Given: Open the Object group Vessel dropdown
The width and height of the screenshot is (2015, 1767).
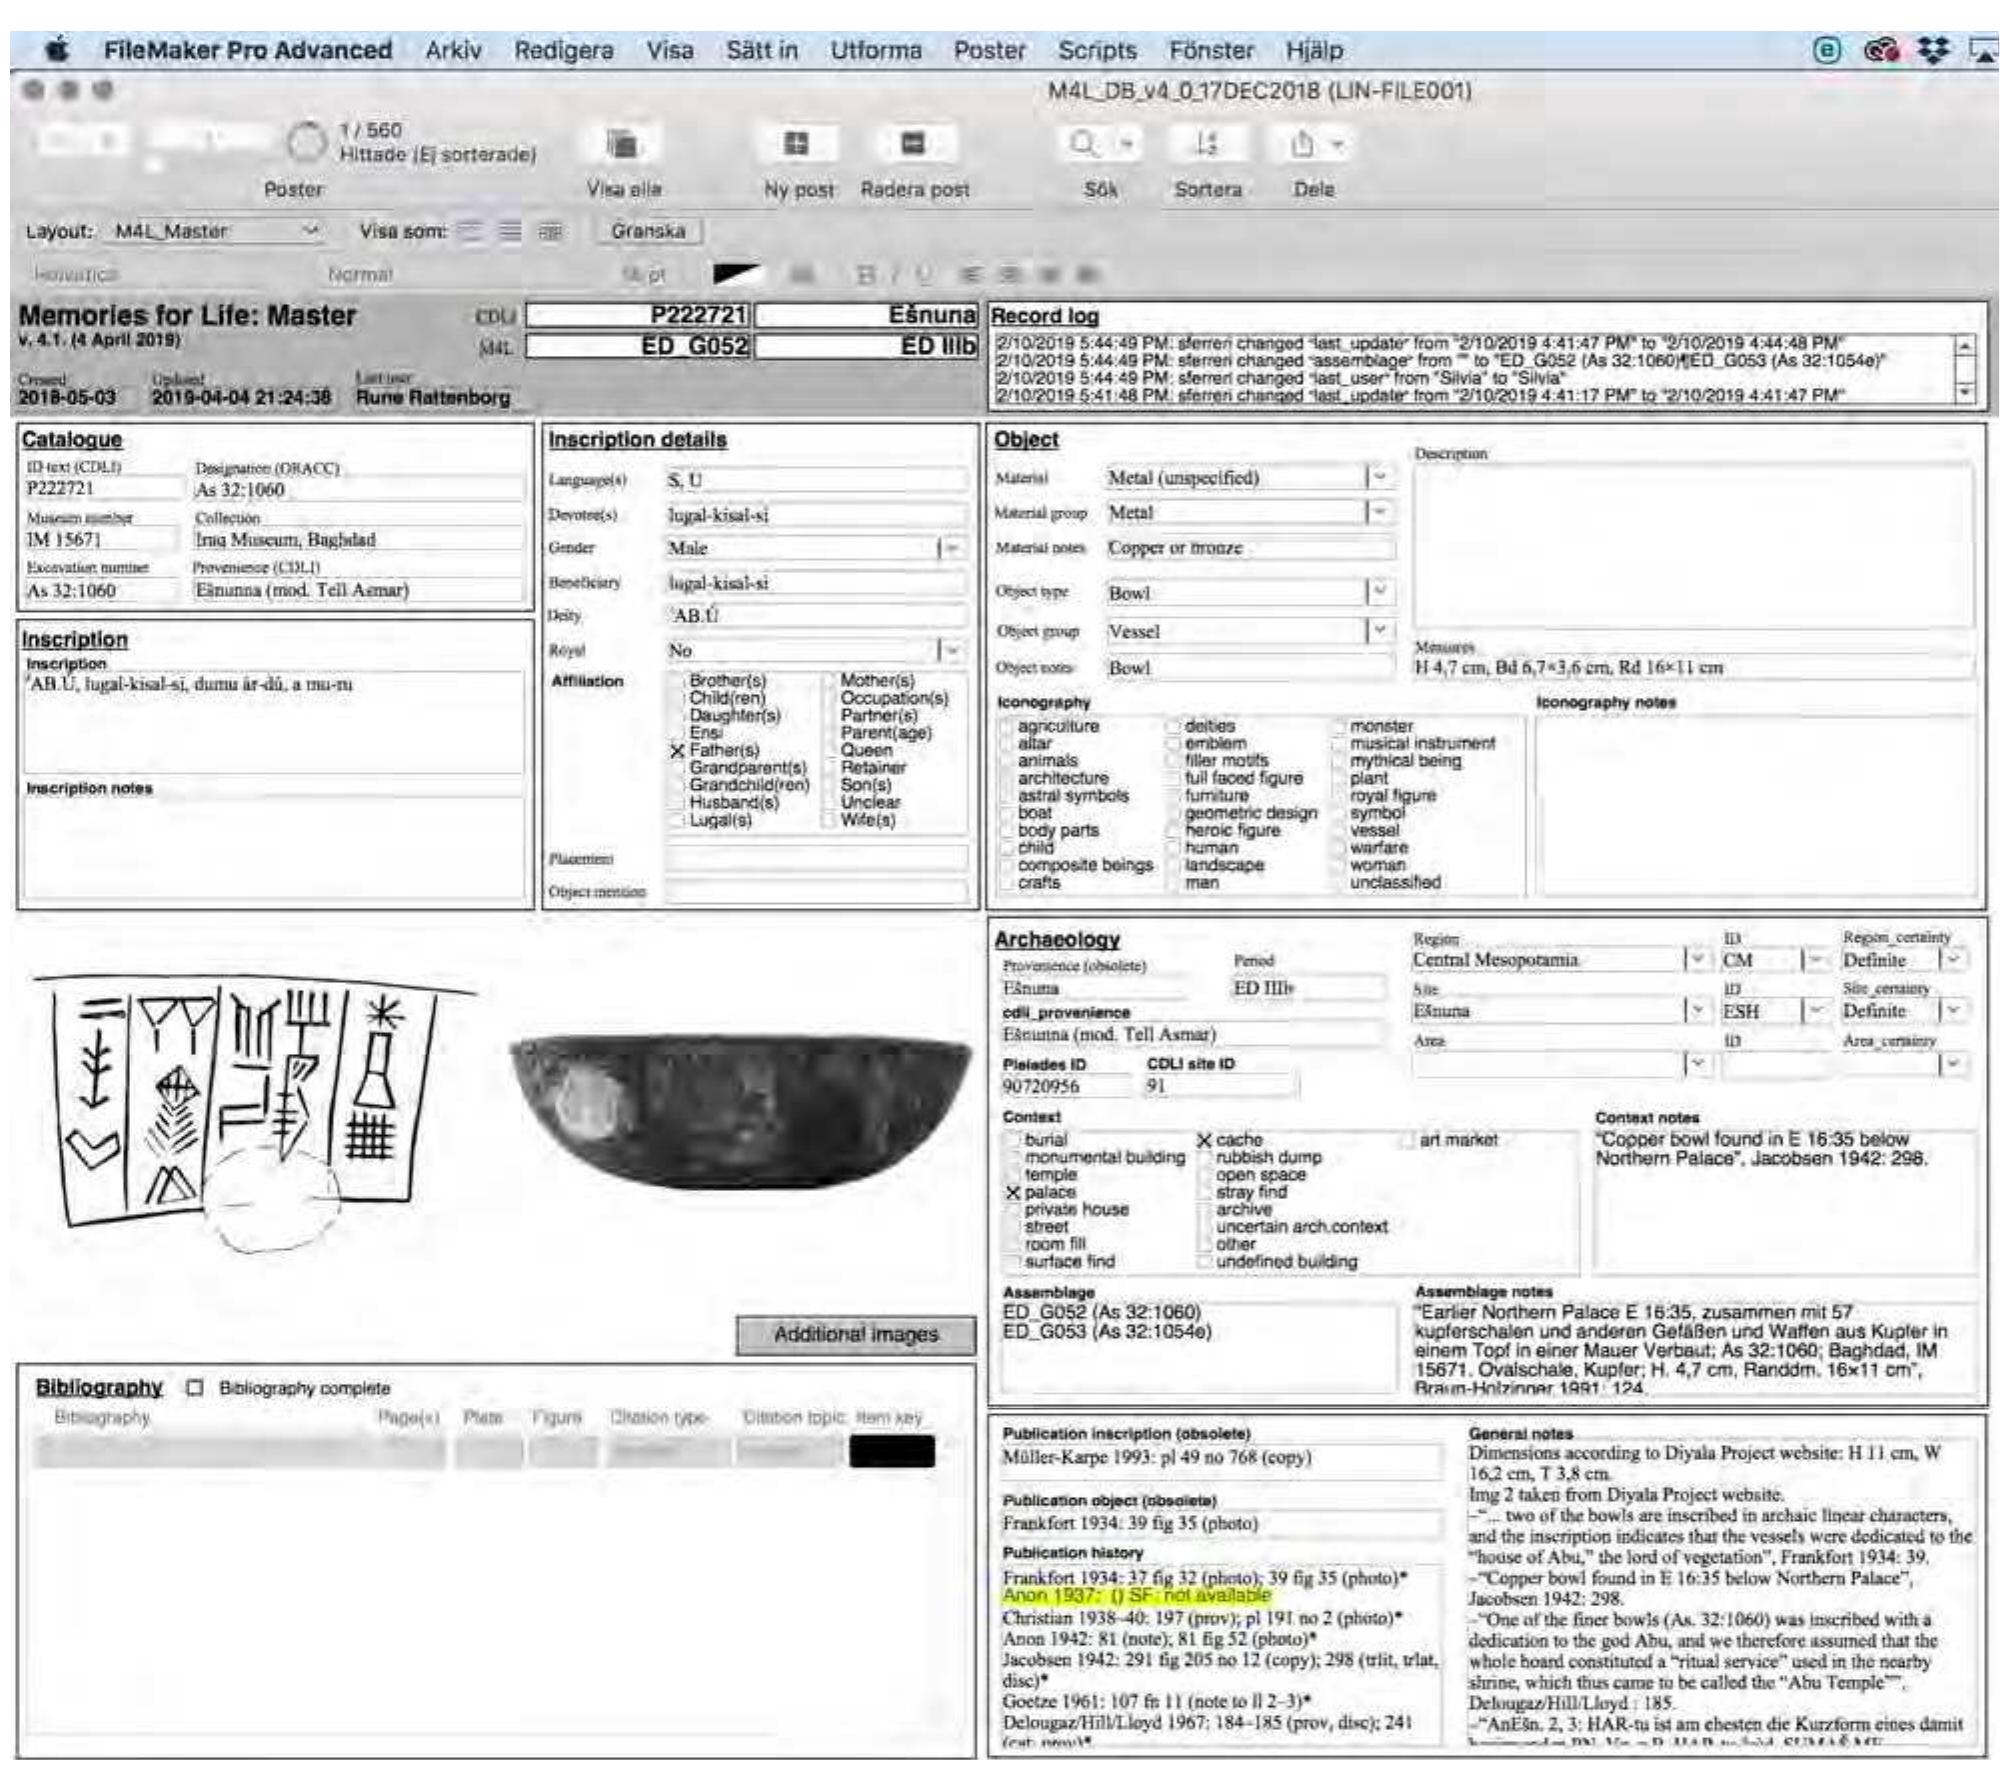Looking at the screenshot, I should point(1379,631).
